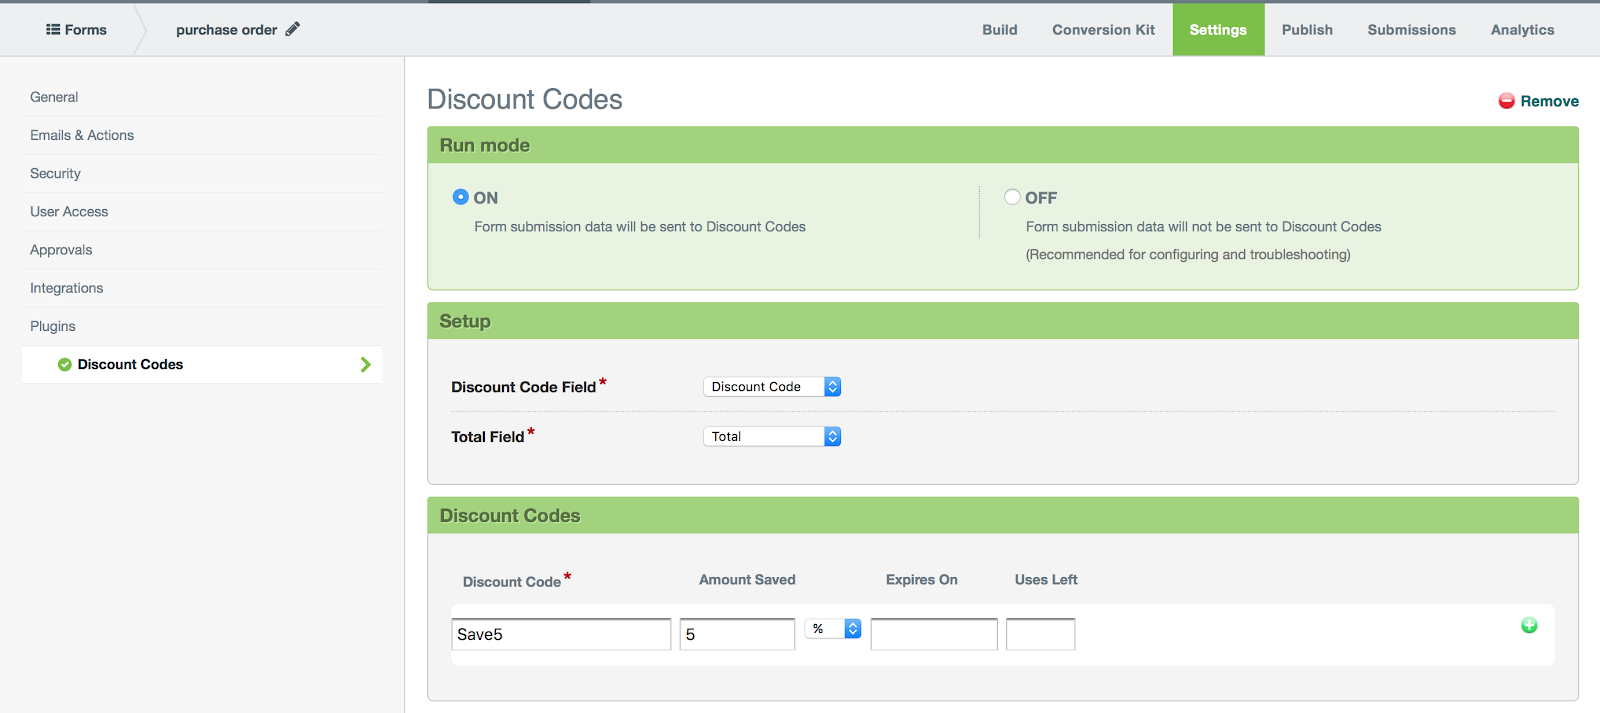This screenshot has height=713, width=1600.
Task: Open Emails & Actions settings
Action: click(x=82, y=135)
